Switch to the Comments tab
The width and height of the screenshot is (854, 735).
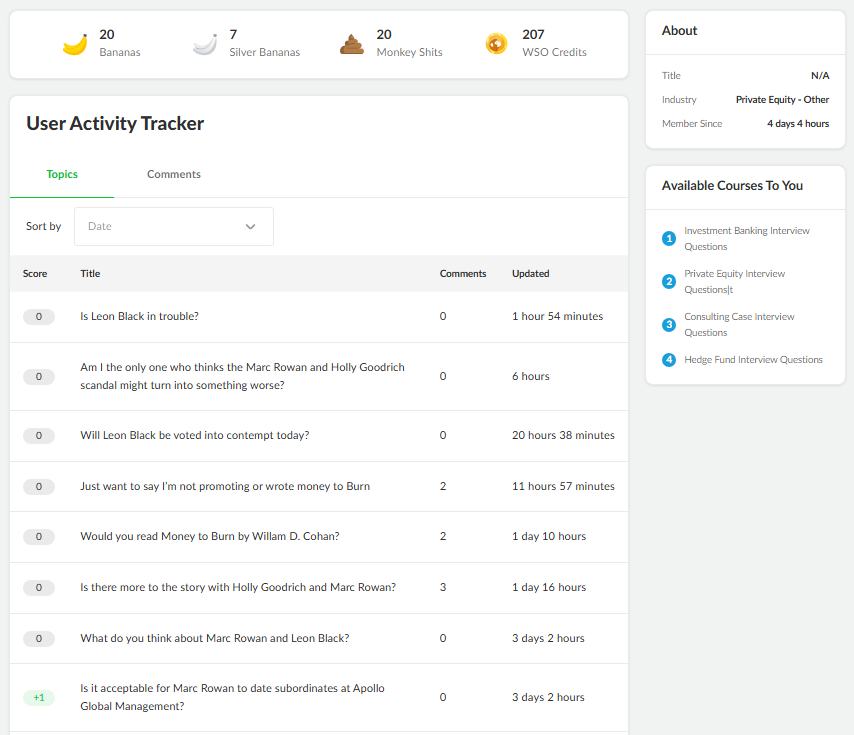(x=174, y=174)
